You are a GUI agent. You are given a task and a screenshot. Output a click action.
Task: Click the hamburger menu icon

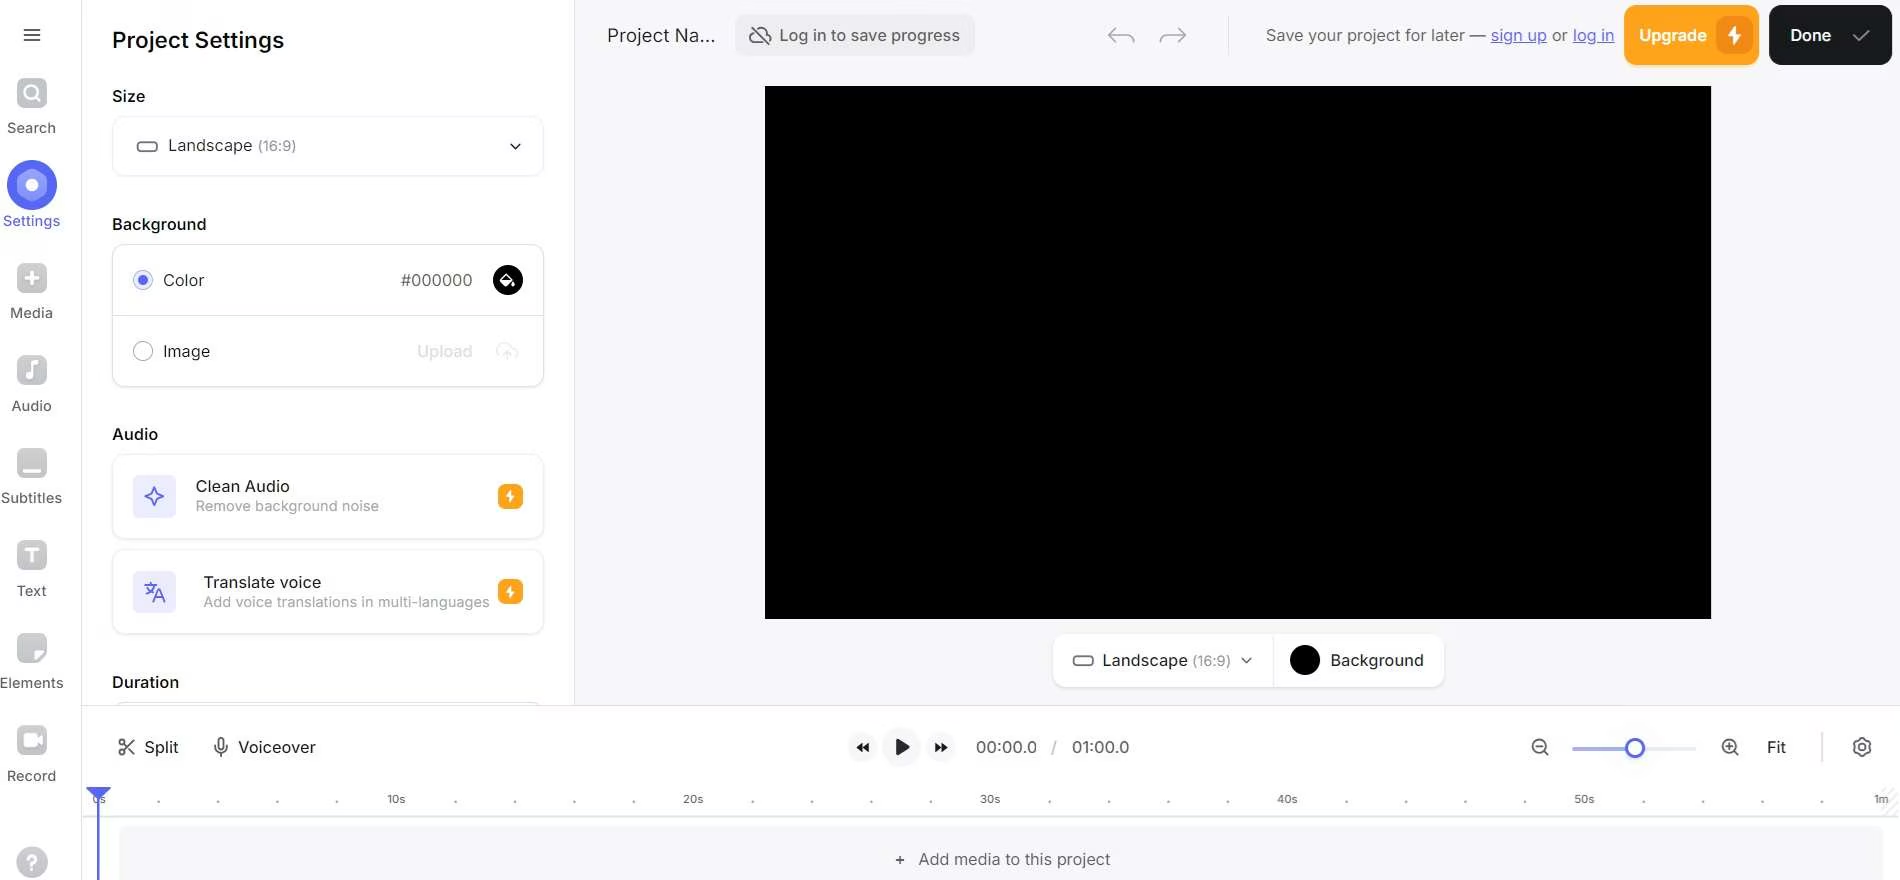[x=32, y=35]
